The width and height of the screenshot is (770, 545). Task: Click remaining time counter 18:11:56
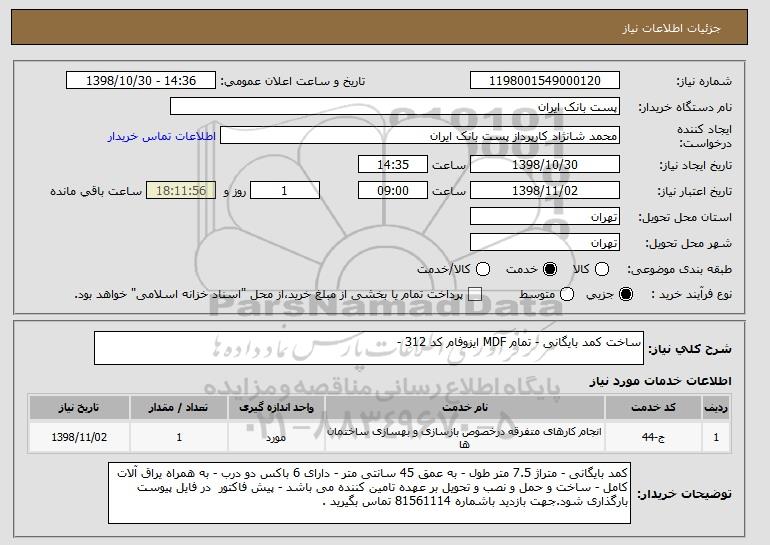point(181,191)
